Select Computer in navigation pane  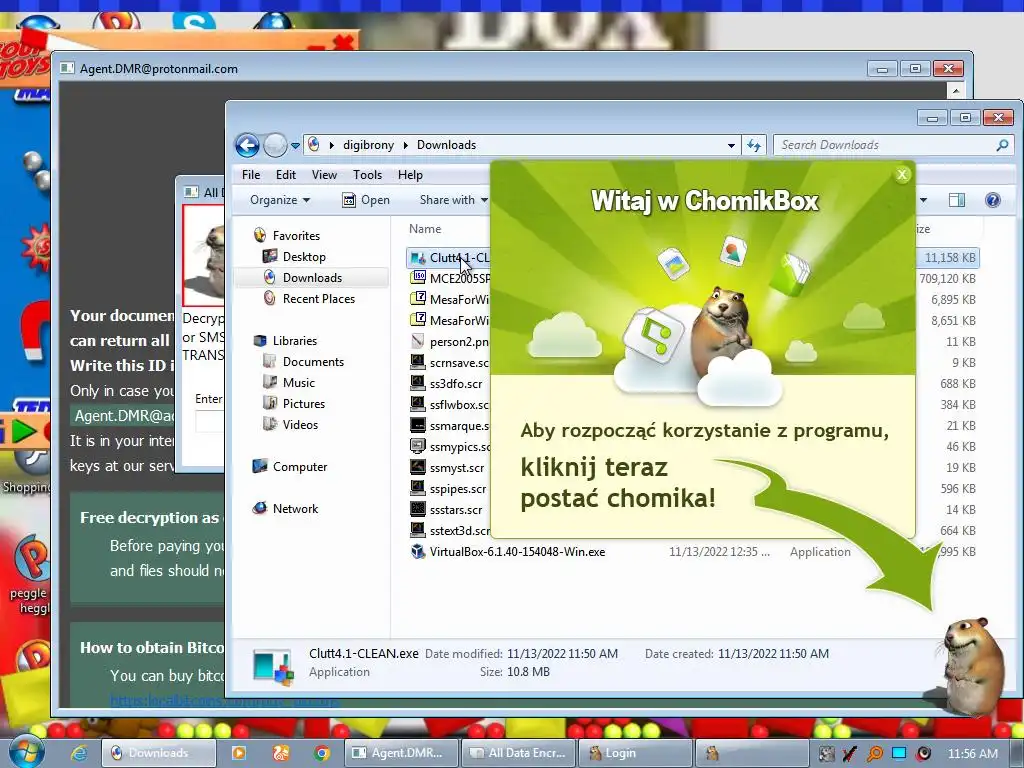[300, 467]
